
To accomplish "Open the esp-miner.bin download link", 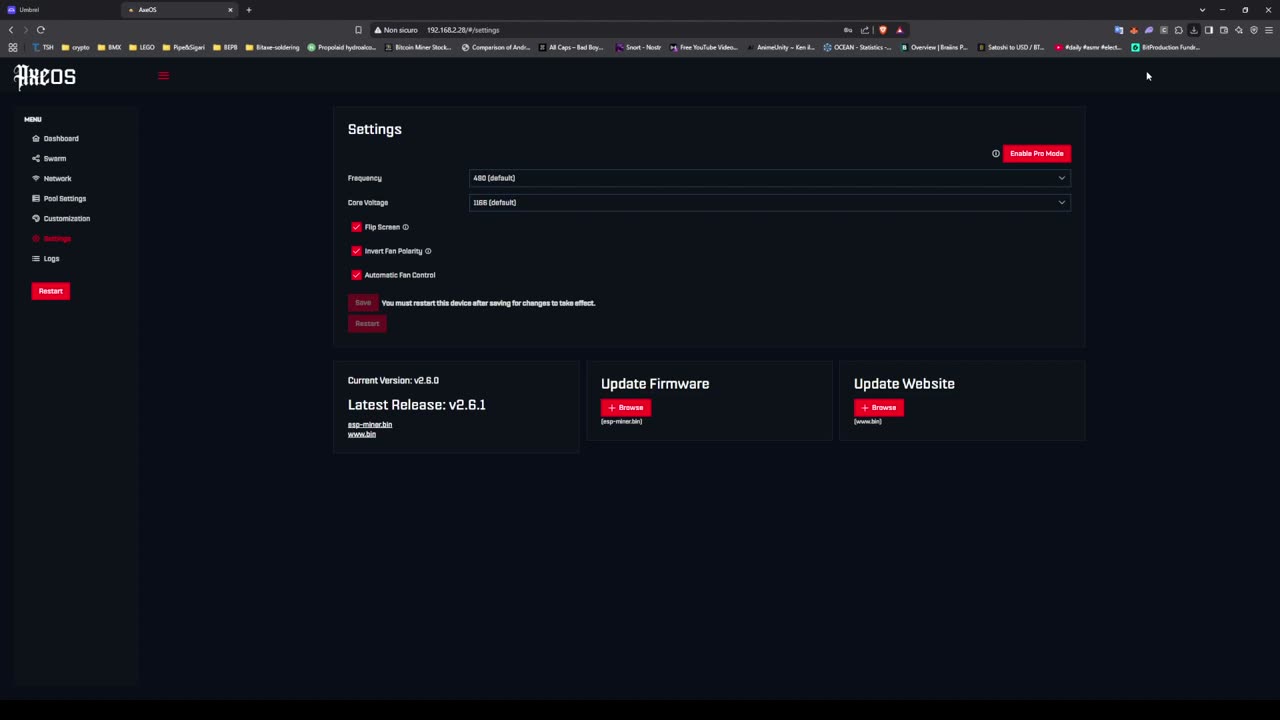I will 370,424.
